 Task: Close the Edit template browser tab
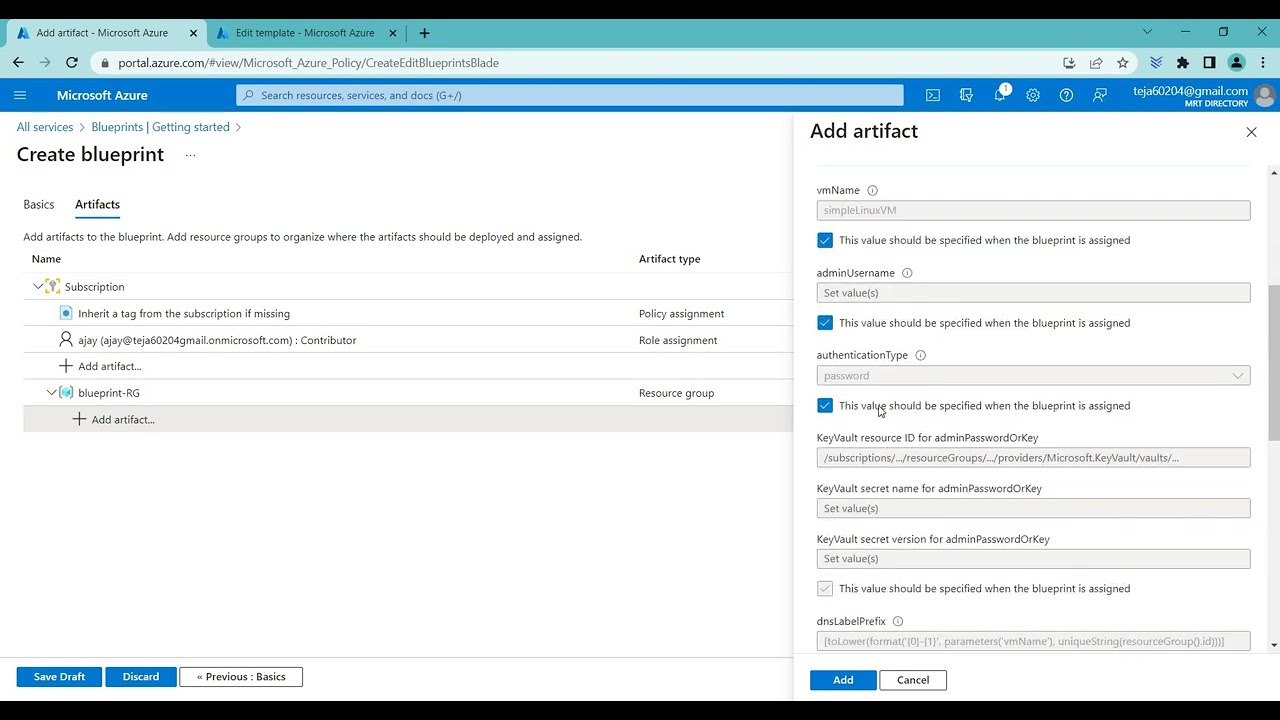click(x=393, y=33)
